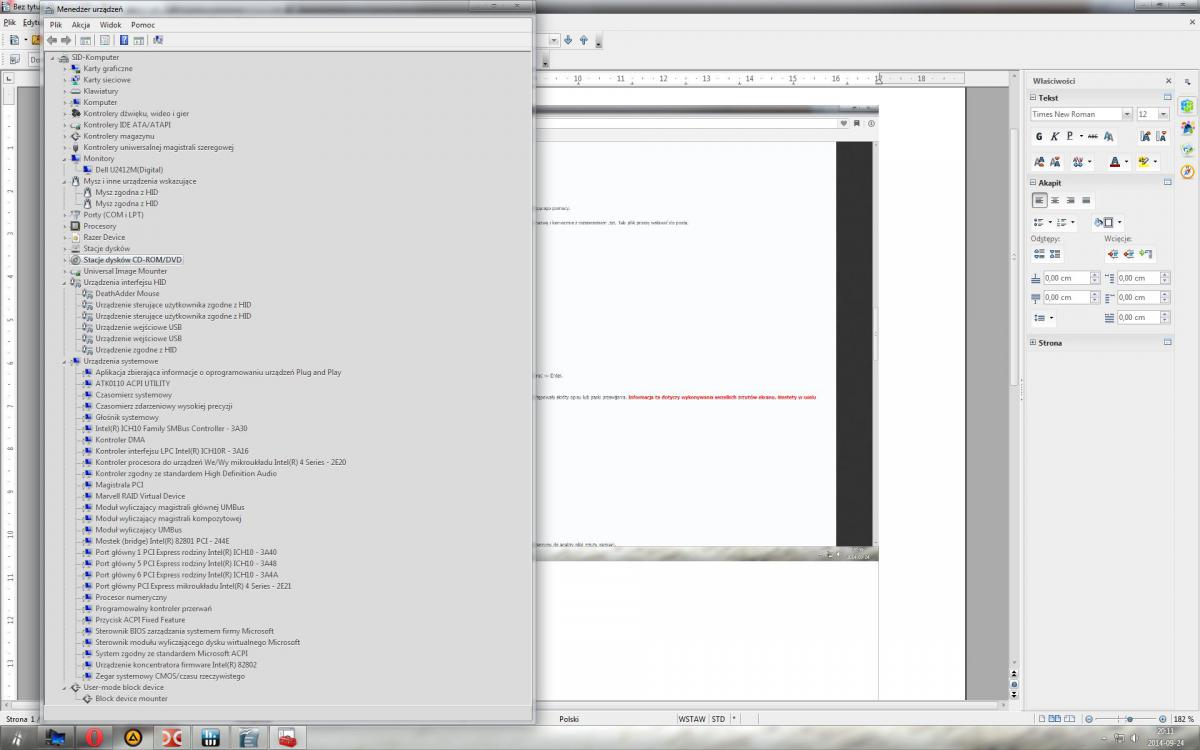Image resolution: width=1200 pixels, height=750 pixels.
Task: Click the Scan for hardware changes icon
Action: (x=158, y=40)
